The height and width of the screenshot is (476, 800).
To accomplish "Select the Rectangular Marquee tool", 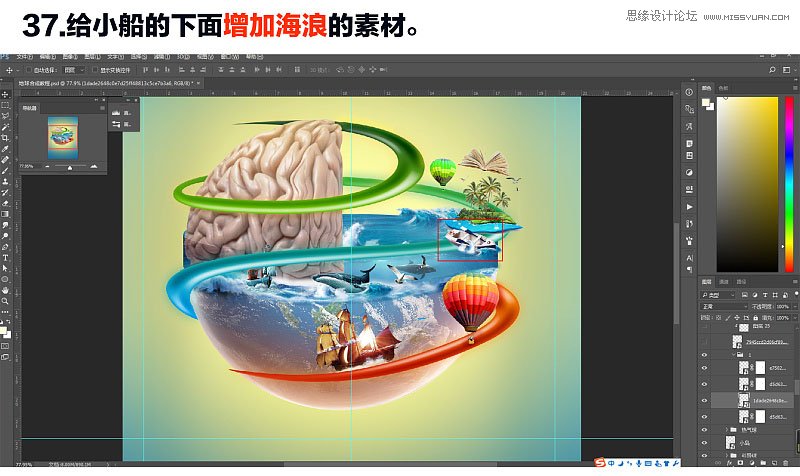I will [x=5, y=105].
